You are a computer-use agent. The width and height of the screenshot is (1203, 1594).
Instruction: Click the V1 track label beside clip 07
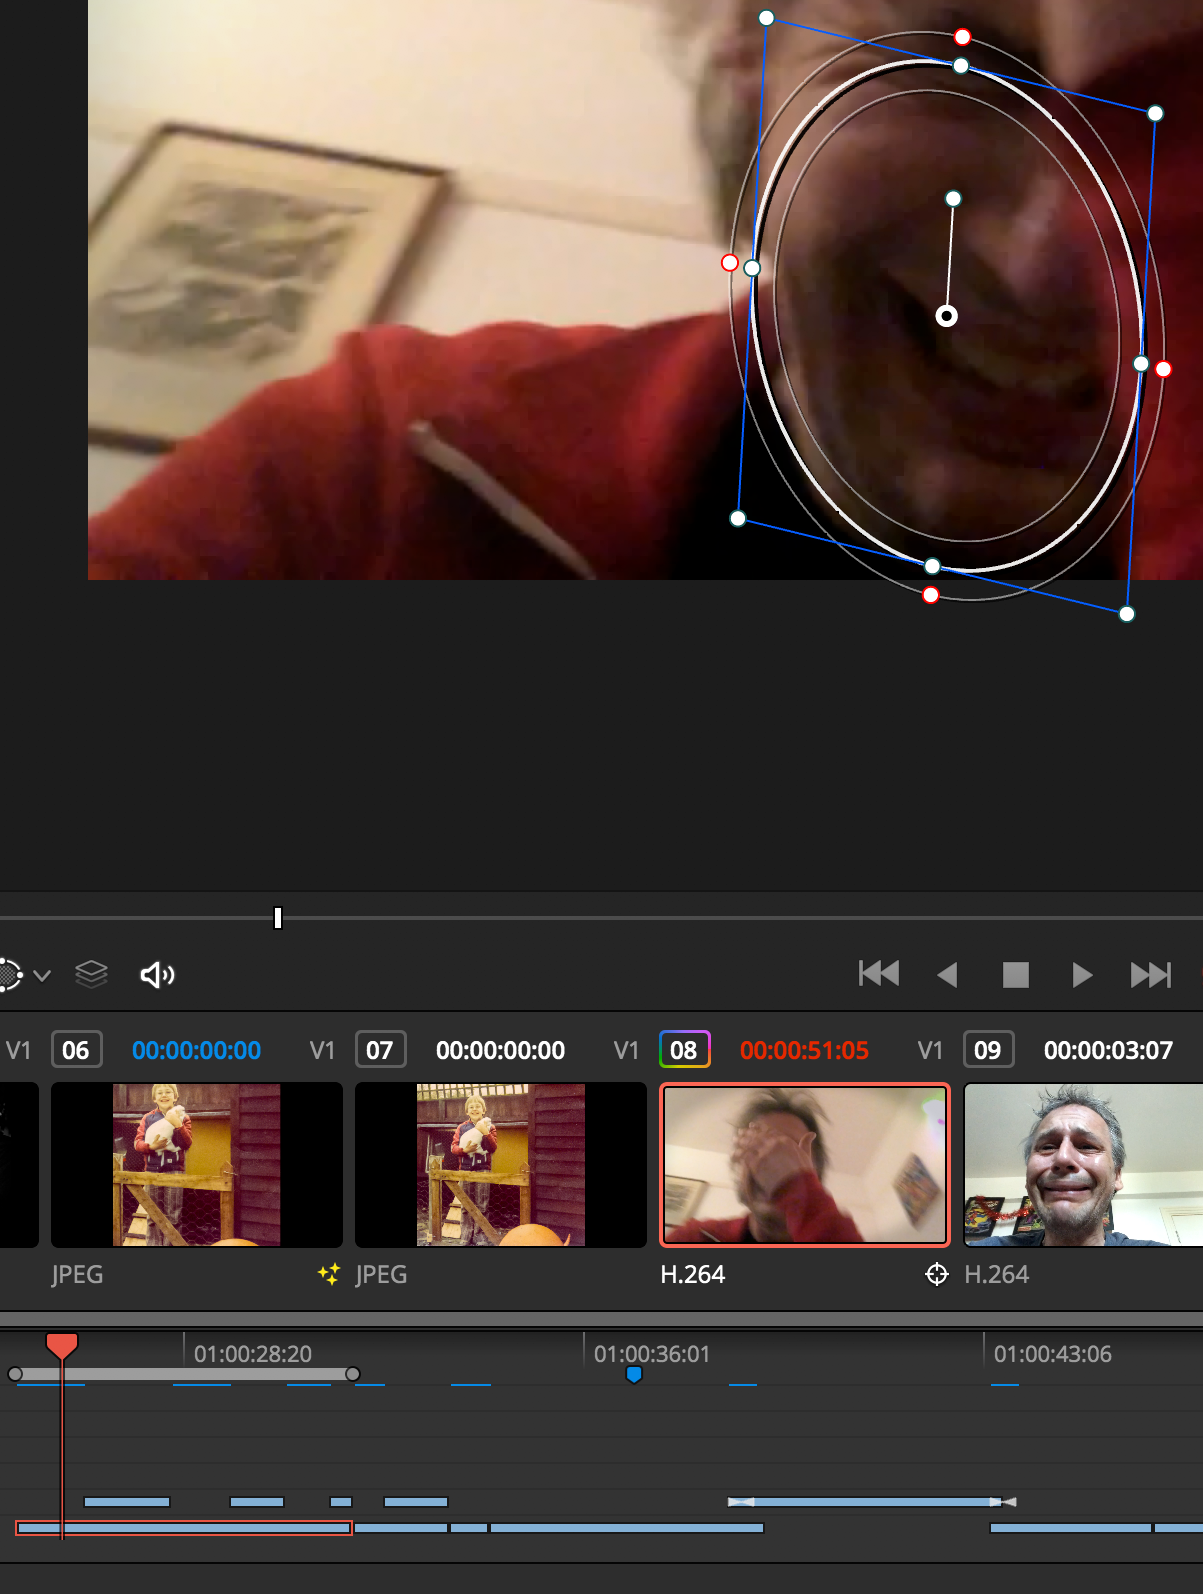pyautogui.click(x=322, y=1050)
